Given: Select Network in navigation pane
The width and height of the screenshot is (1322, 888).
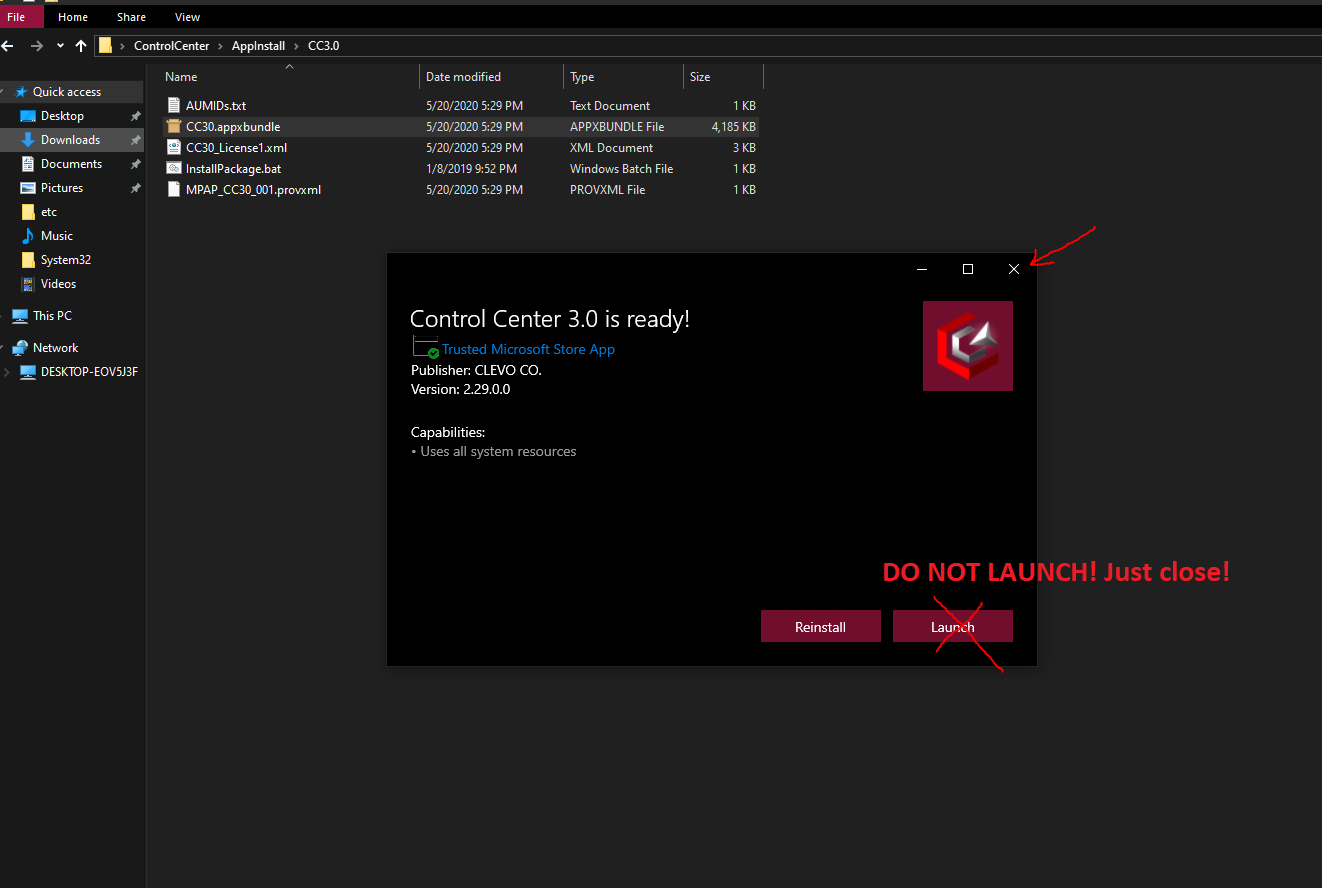Looking at the screenshot, I should tap(55, 348).
